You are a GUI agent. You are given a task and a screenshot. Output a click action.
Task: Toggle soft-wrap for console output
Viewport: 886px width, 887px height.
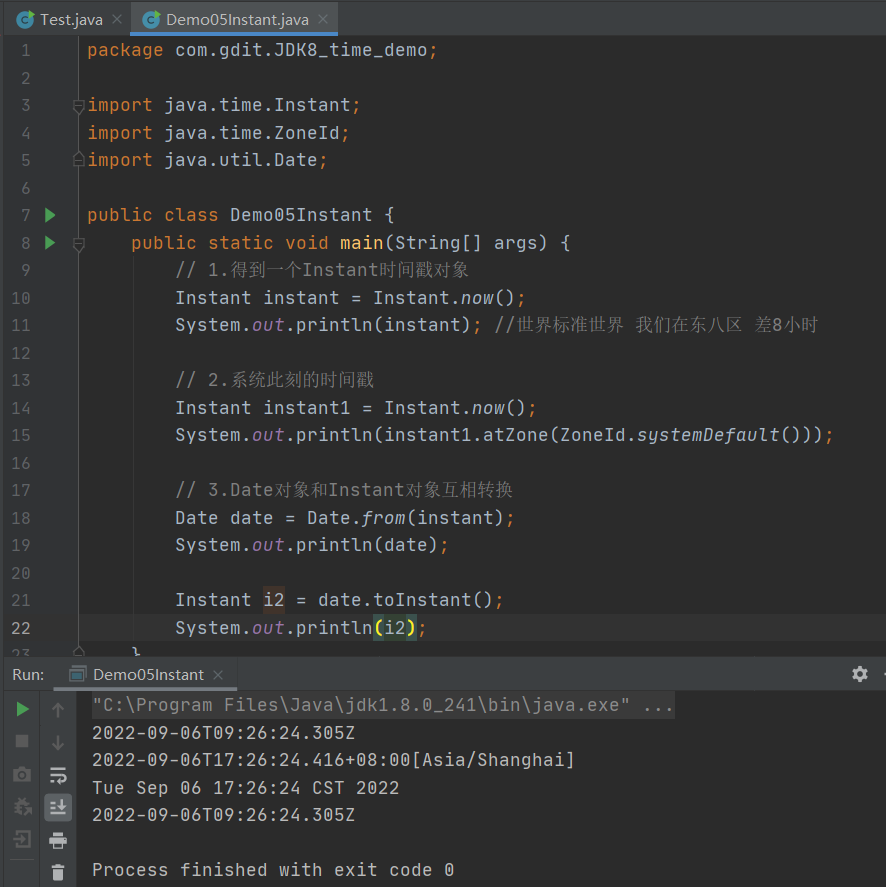tap(58, 773)
